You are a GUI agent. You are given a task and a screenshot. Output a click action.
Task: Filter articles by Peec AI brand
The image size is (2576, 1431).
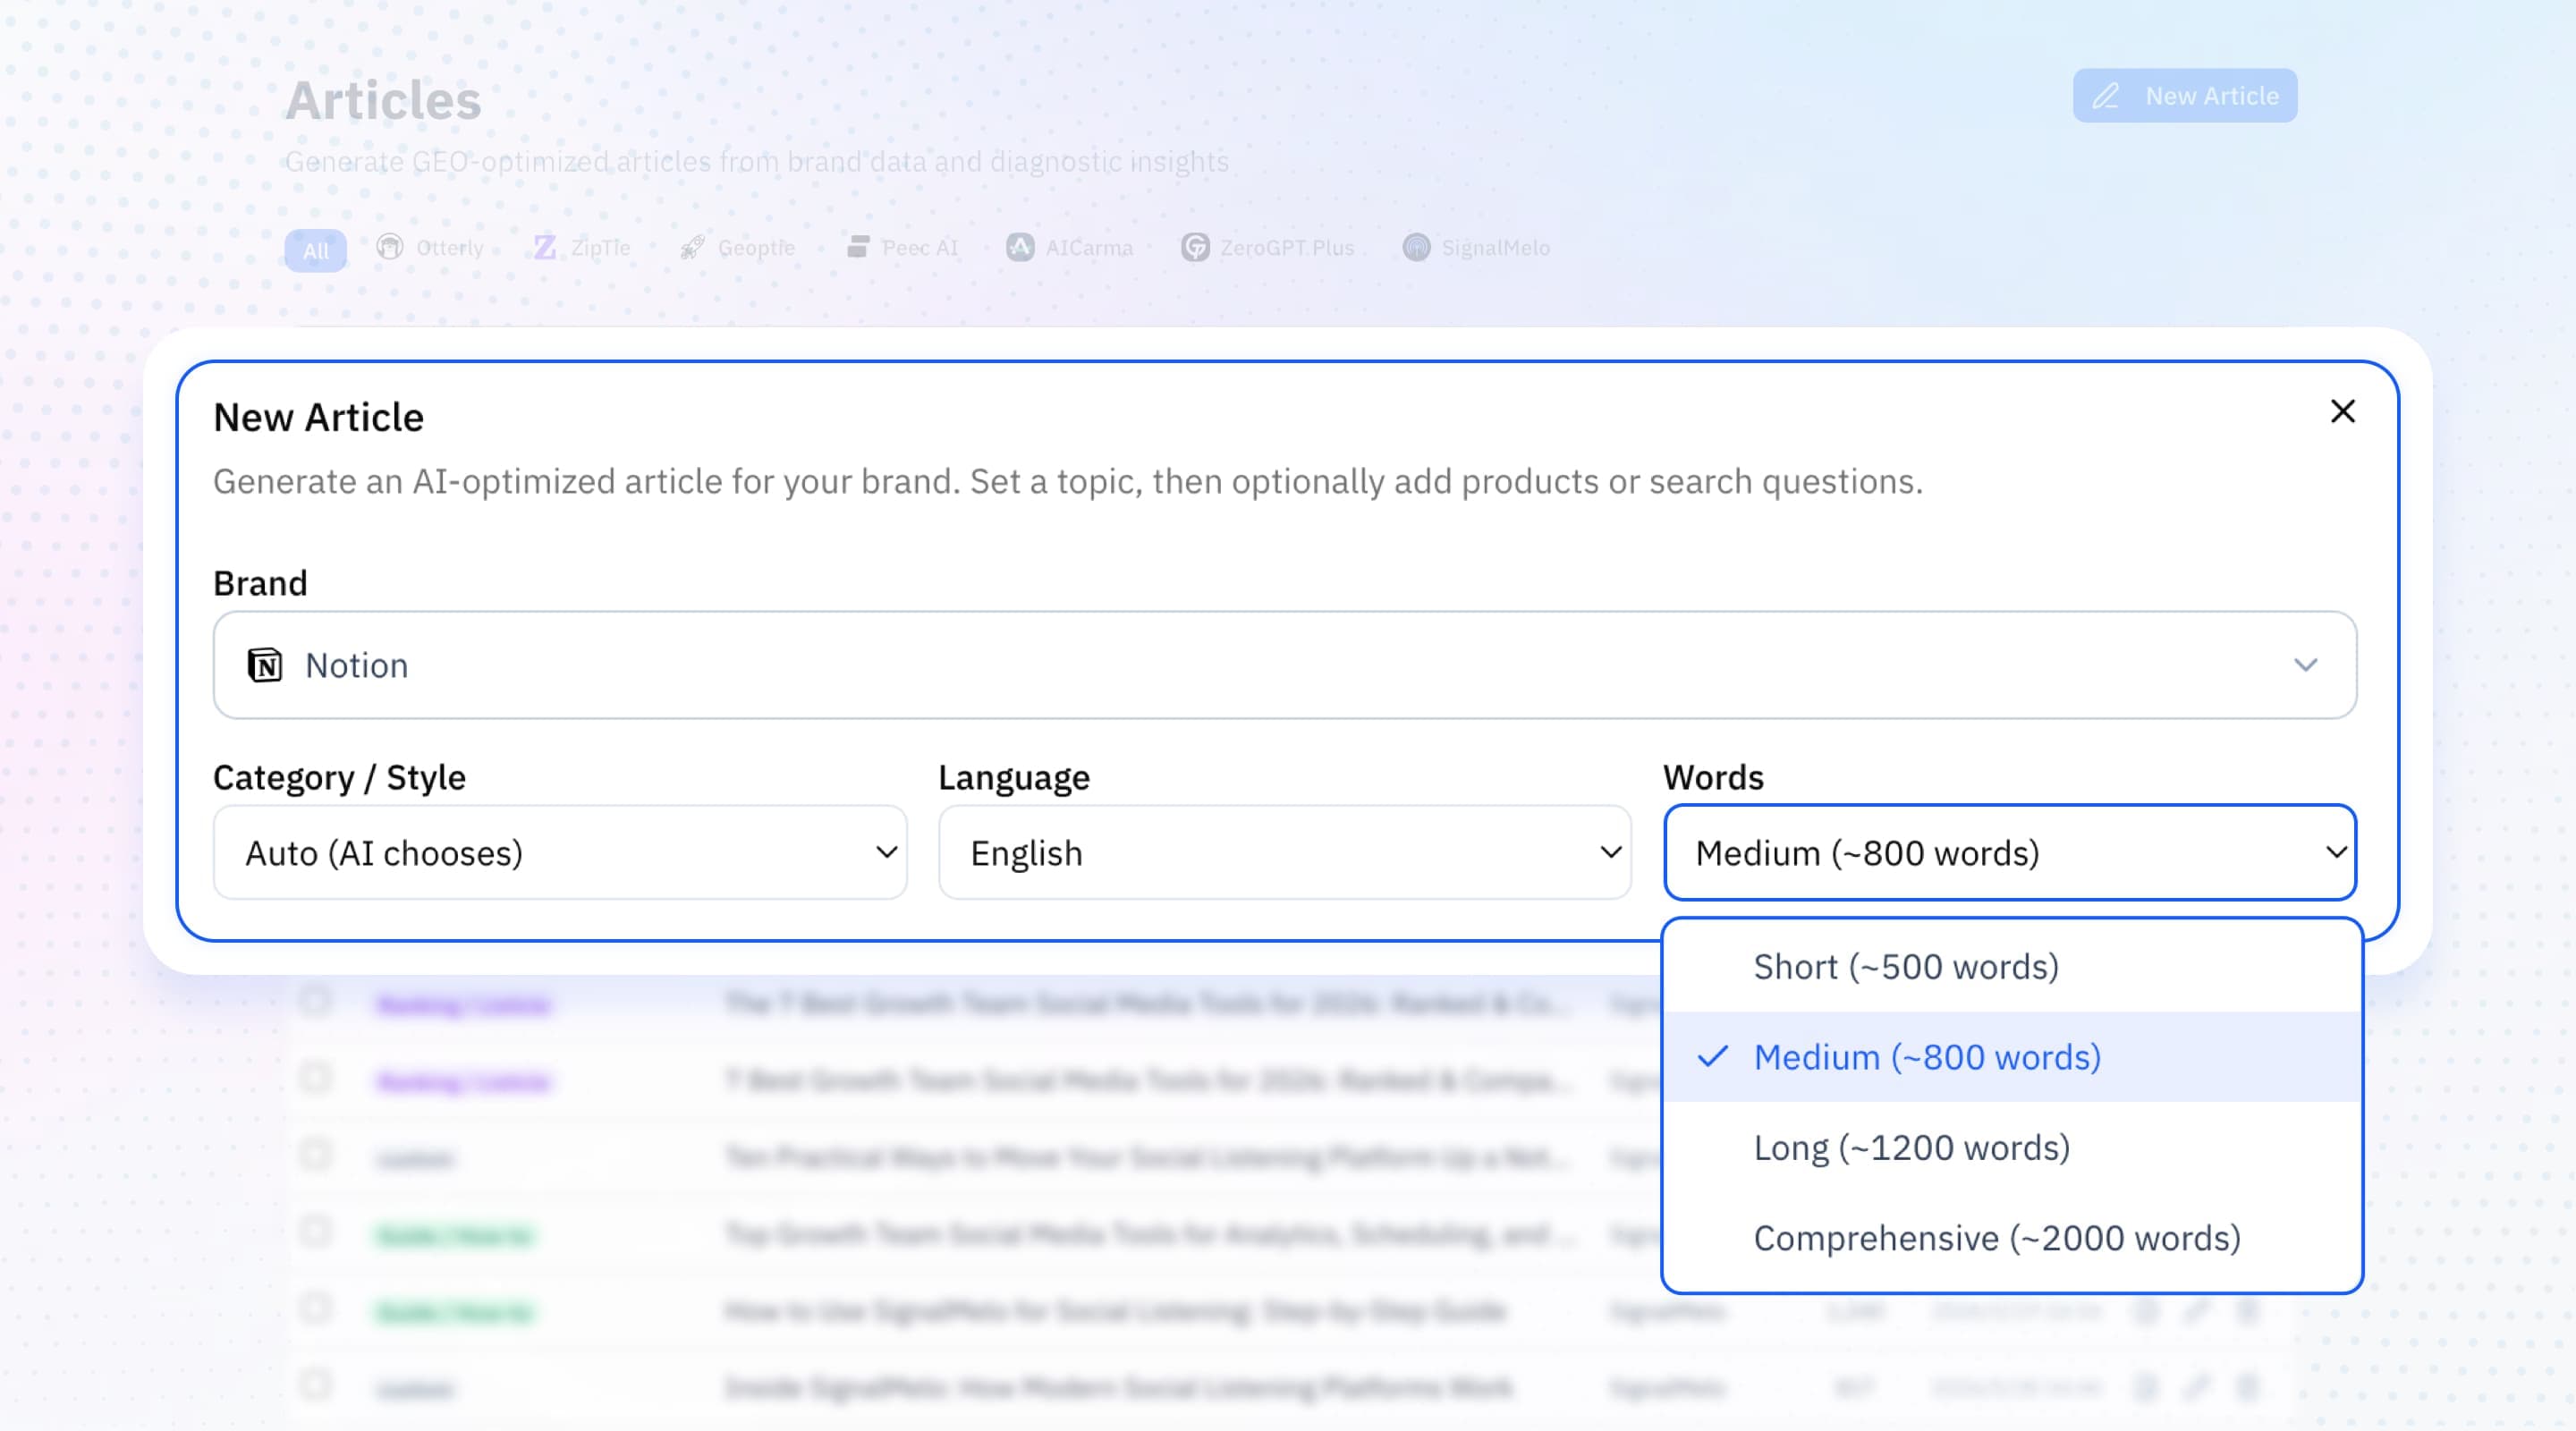pos(902,247)
